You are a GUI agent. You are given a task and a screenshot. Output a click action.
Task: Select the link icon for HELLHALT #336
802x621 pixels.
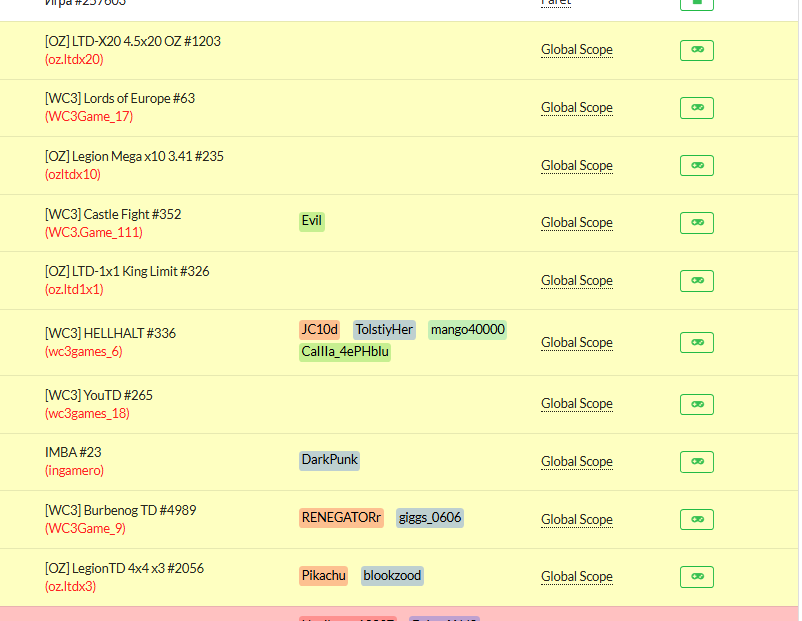coord(697,342)
